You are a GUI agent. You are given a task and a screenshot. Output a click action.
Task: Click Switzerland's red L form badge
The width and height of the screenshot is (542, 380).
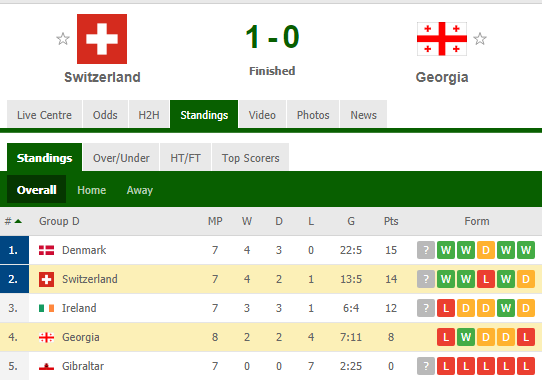click(486, 279)
